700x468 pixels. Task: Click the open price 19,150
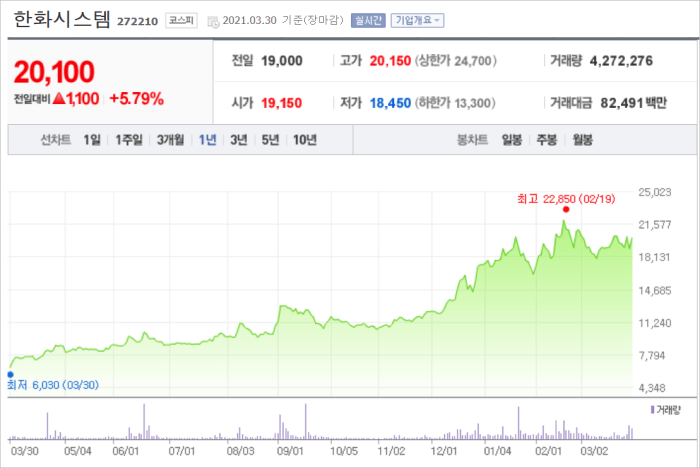281,103
